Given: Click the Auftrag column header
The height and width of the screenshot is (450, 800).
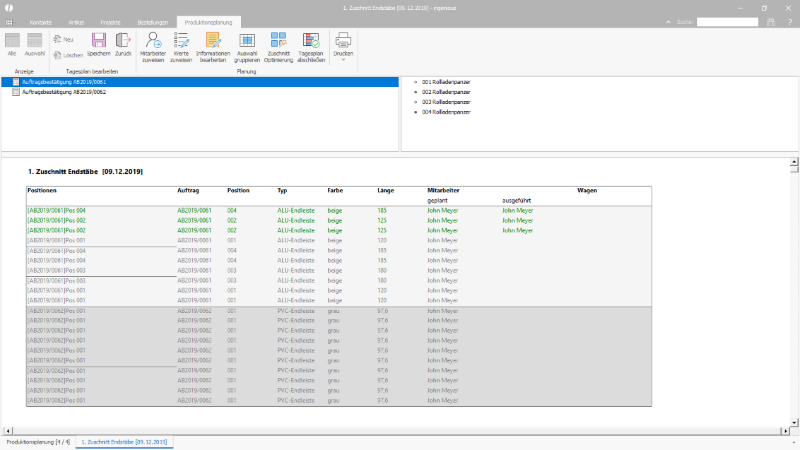Looking at the screenshot, I should coord(188,190).
